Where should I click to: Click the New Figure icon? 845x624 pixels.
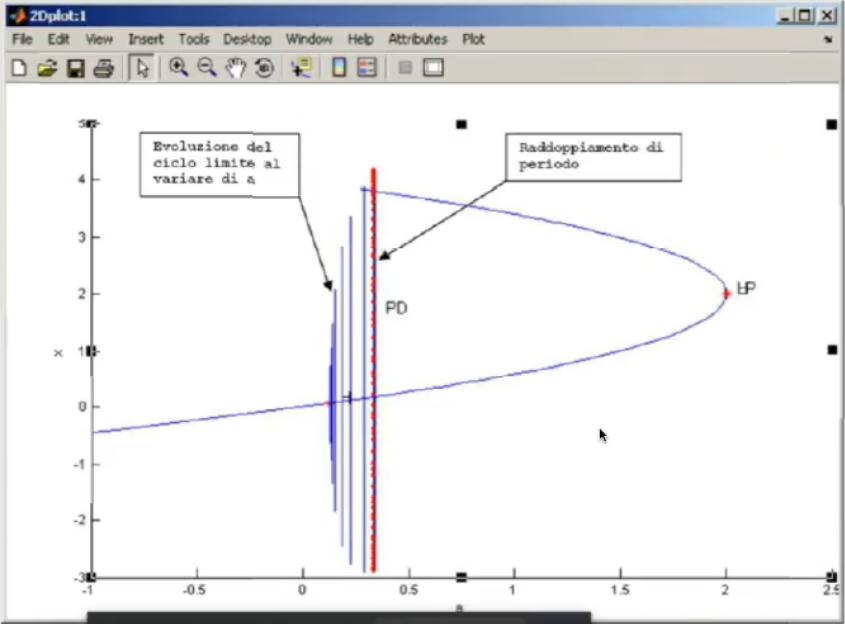coord(19,68)
